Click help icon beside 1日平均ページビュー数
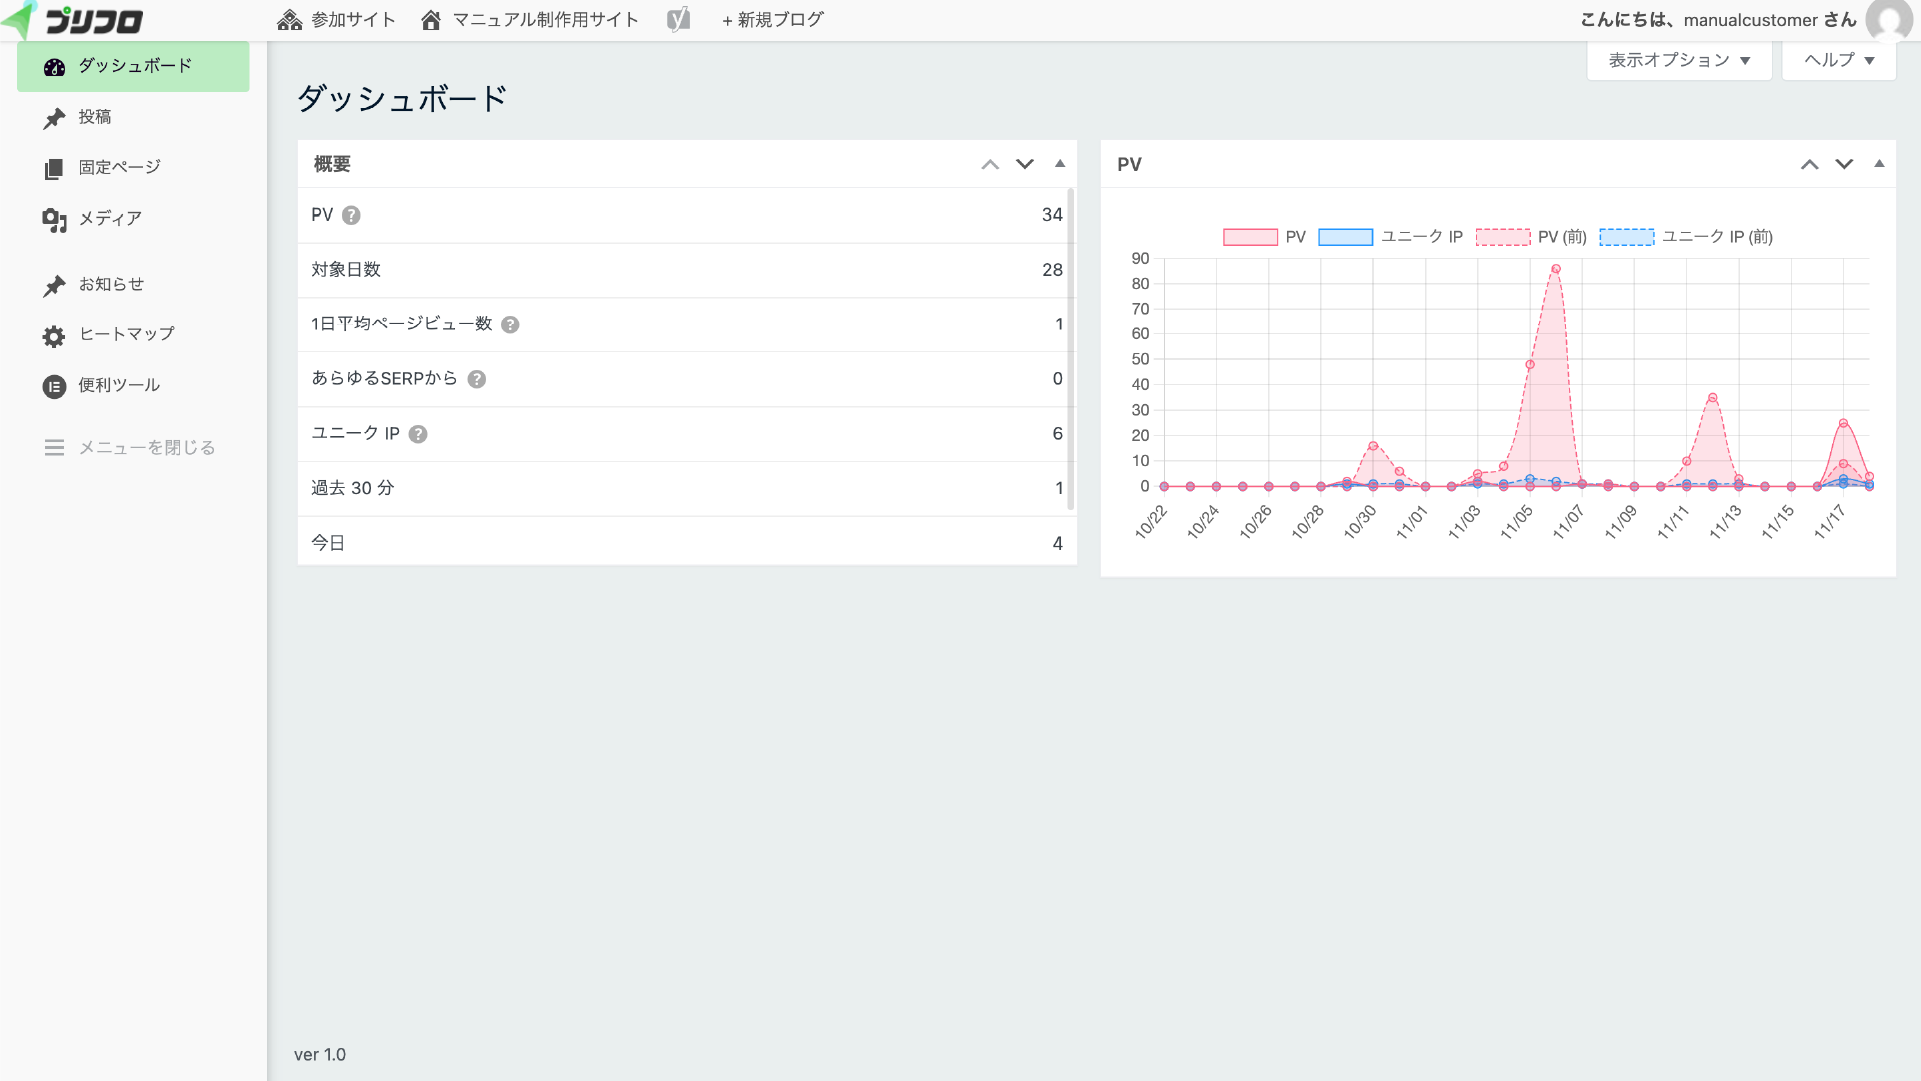 coord(510,325)
